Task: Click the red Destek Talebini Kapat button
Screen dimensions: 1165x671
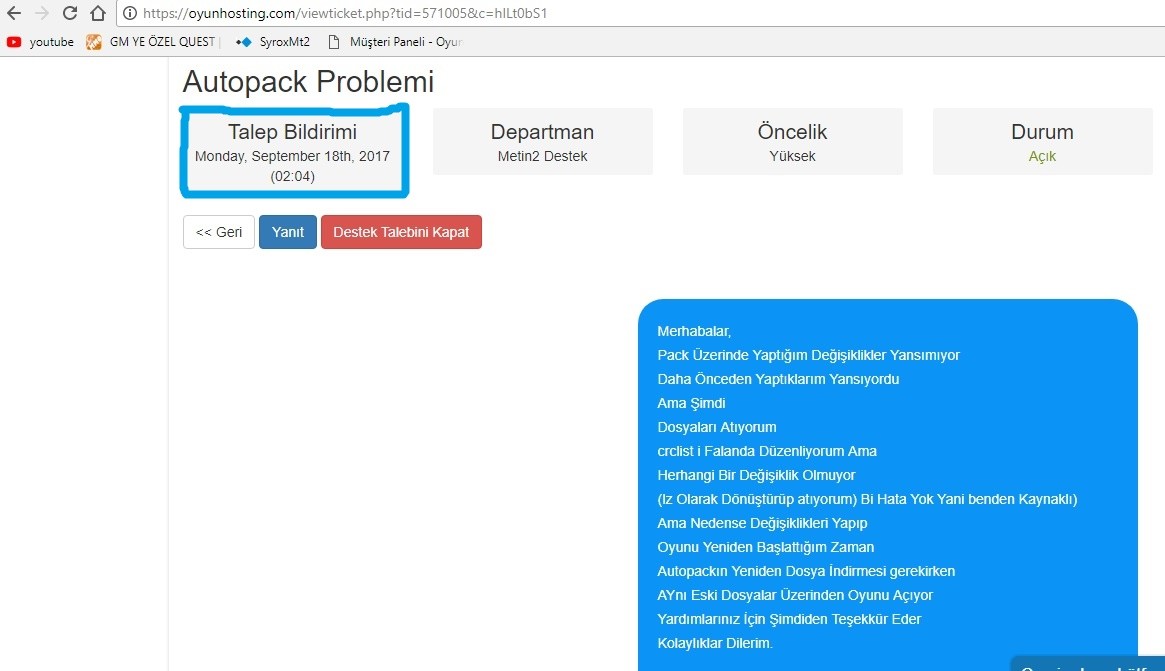Action: (401, 232)
